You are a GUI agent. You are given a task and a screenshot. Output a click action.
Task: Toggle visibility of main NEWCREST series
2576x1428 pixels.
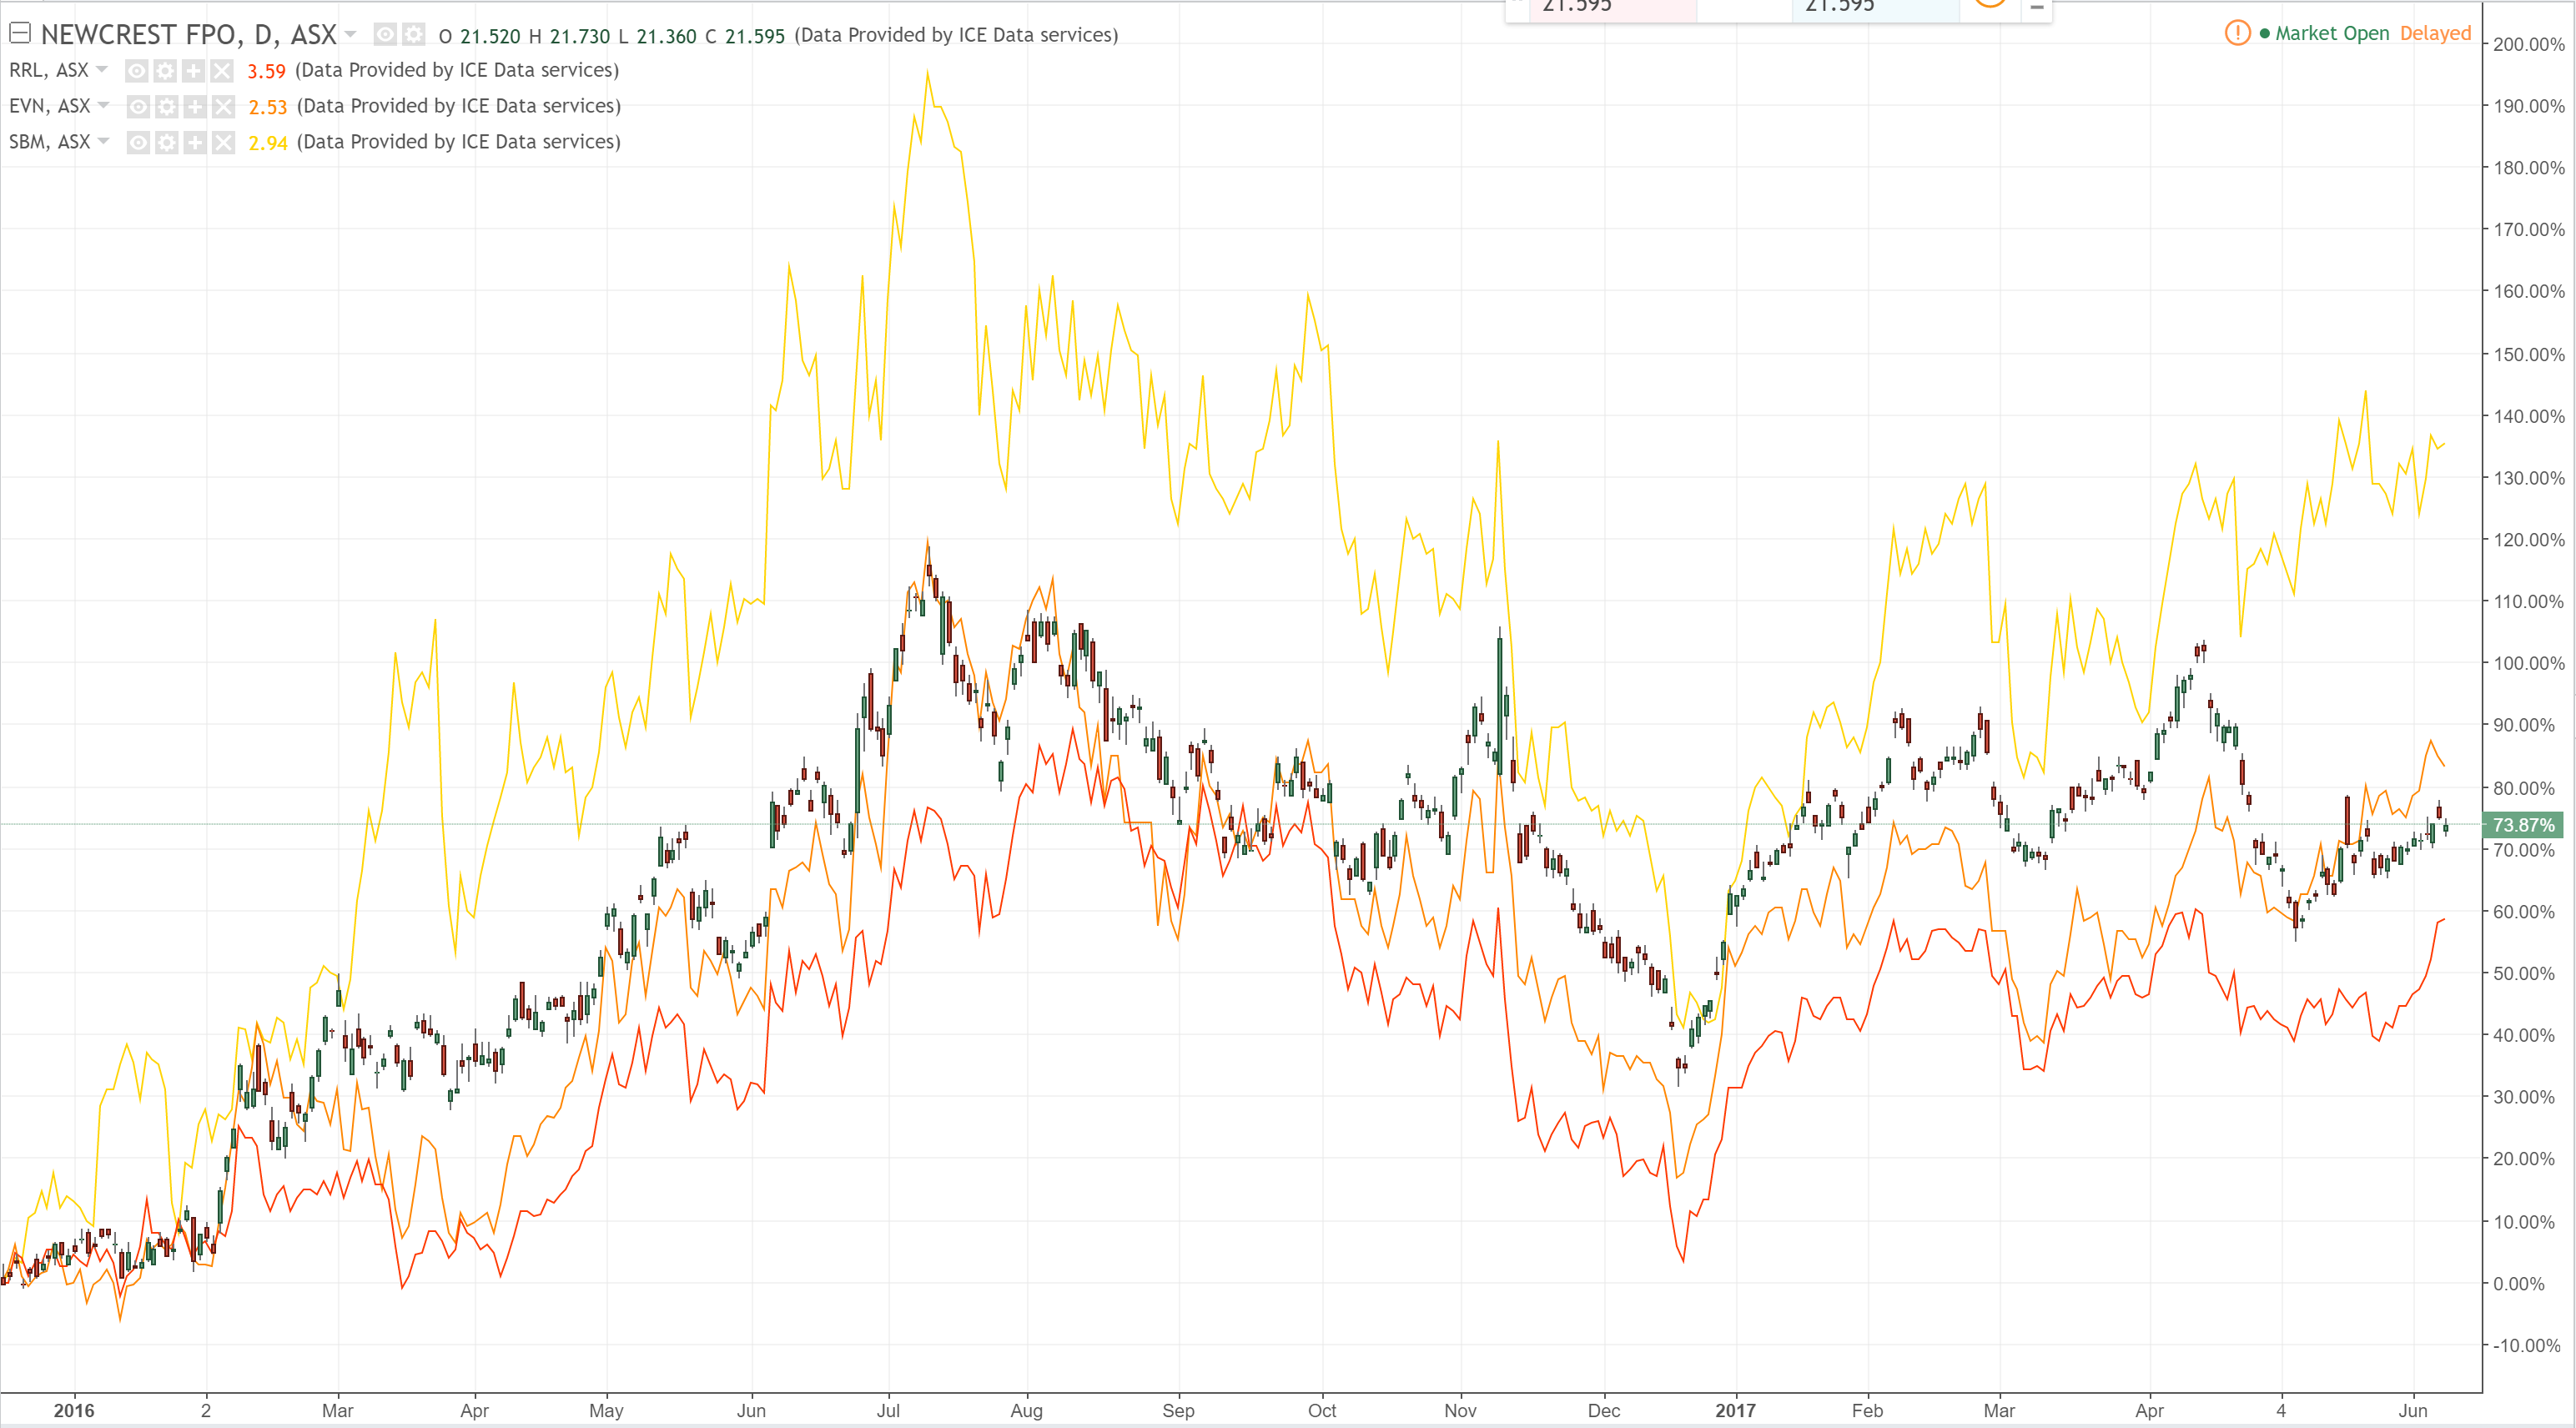click(385, 35)
